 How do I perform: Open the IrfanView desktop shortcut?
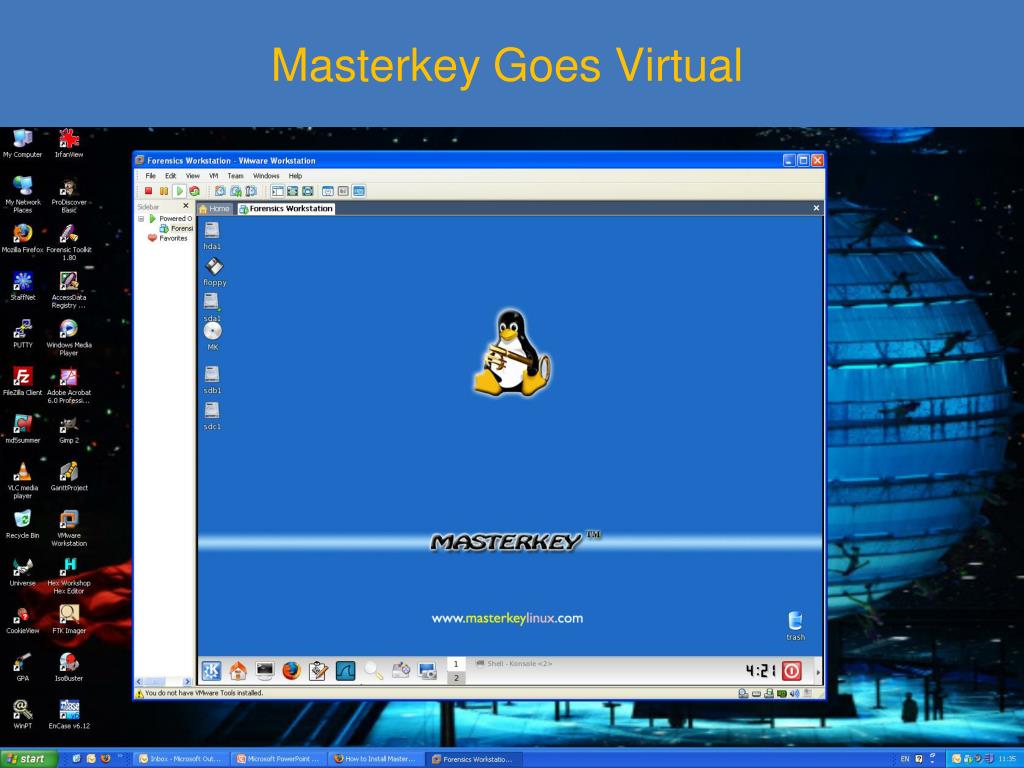(69, 144)
